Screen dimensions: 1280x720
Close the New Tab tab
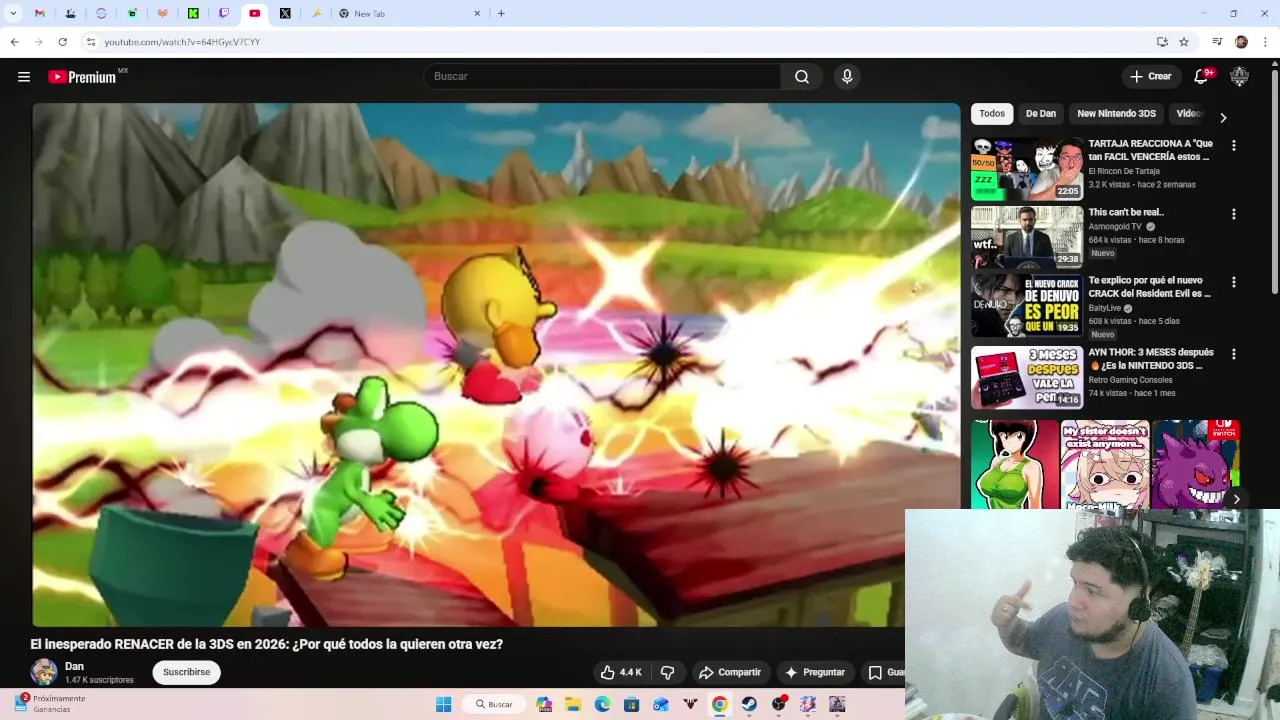coord(477,13)
